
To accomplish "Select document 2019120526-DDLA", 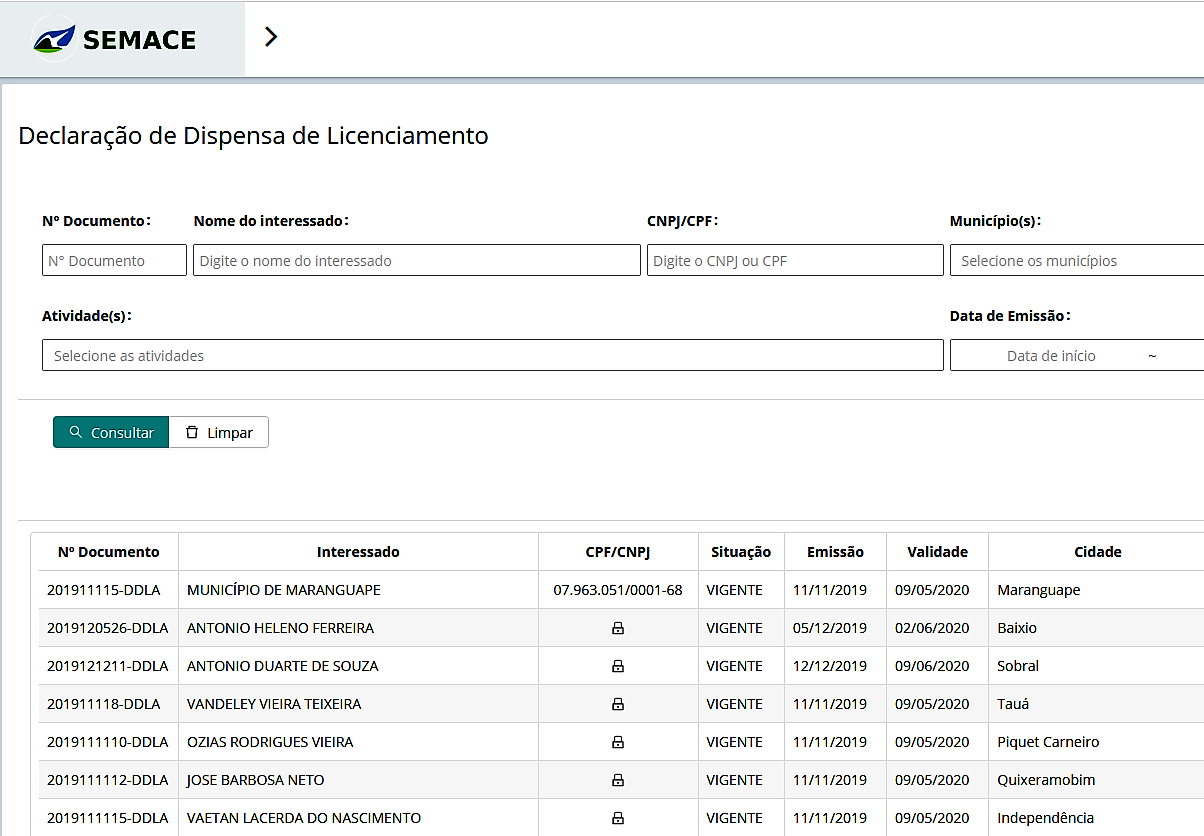I will pos(108,628).
